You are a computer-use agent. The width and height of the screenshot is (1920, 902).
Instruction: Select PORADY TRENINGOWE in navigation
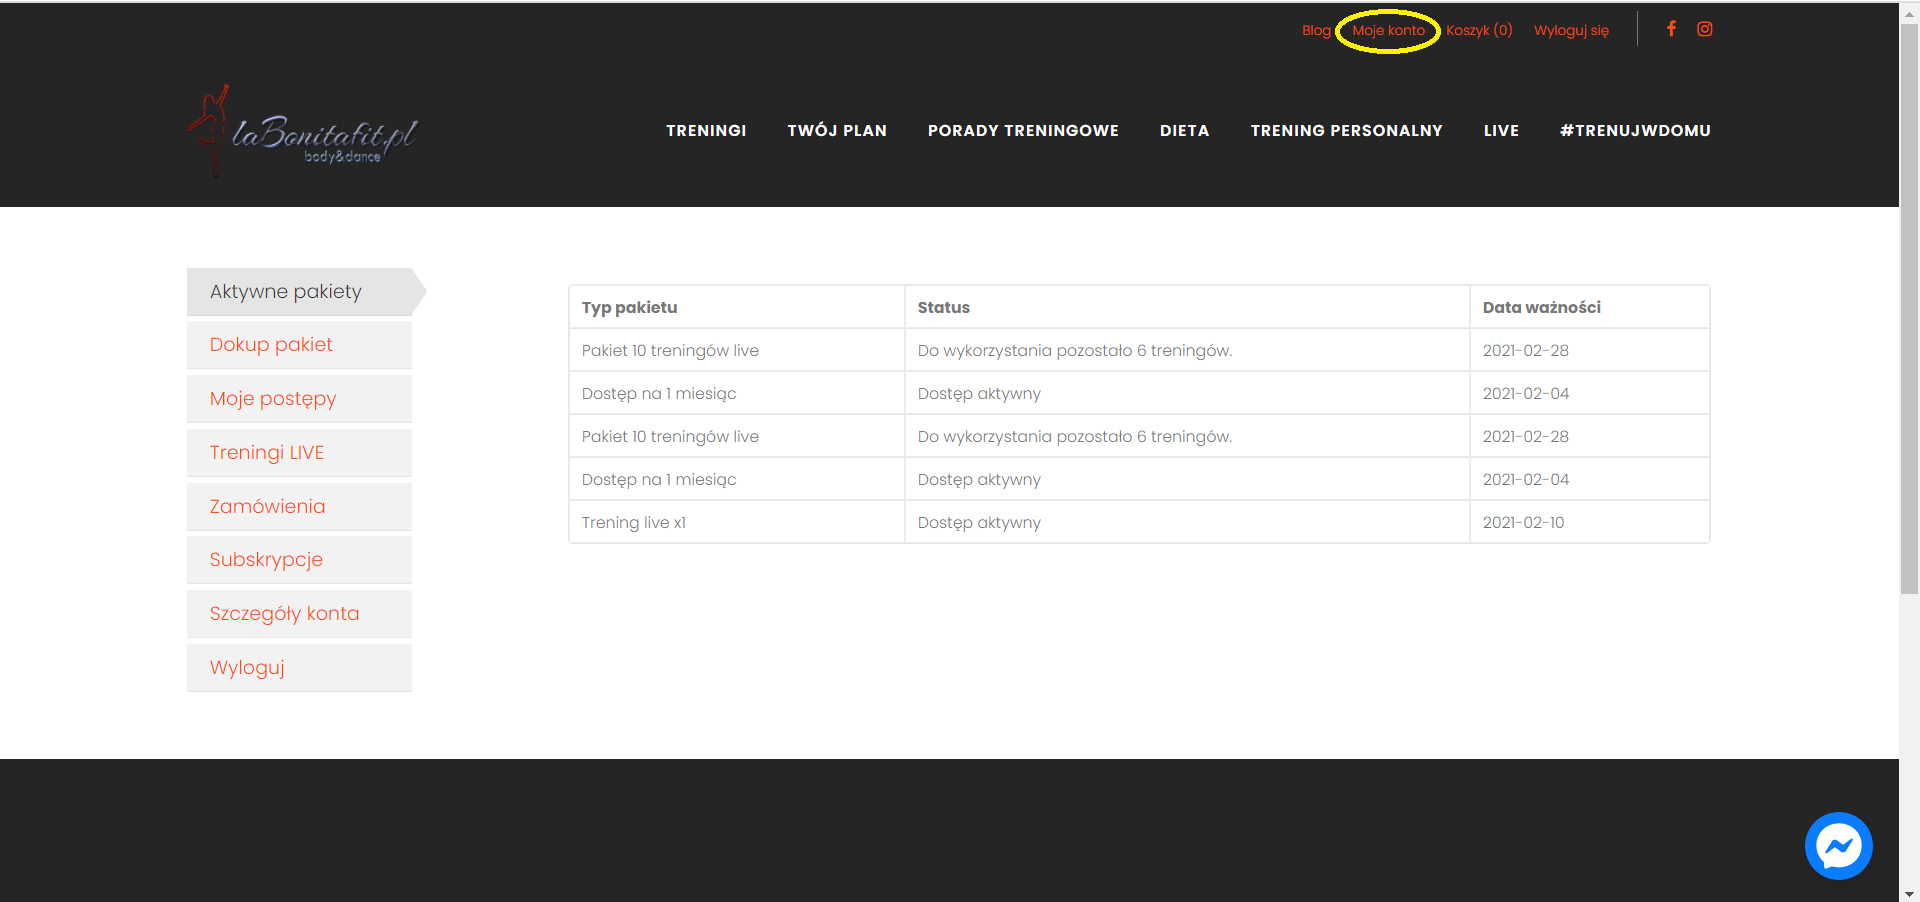click(x=1023, y=131)
